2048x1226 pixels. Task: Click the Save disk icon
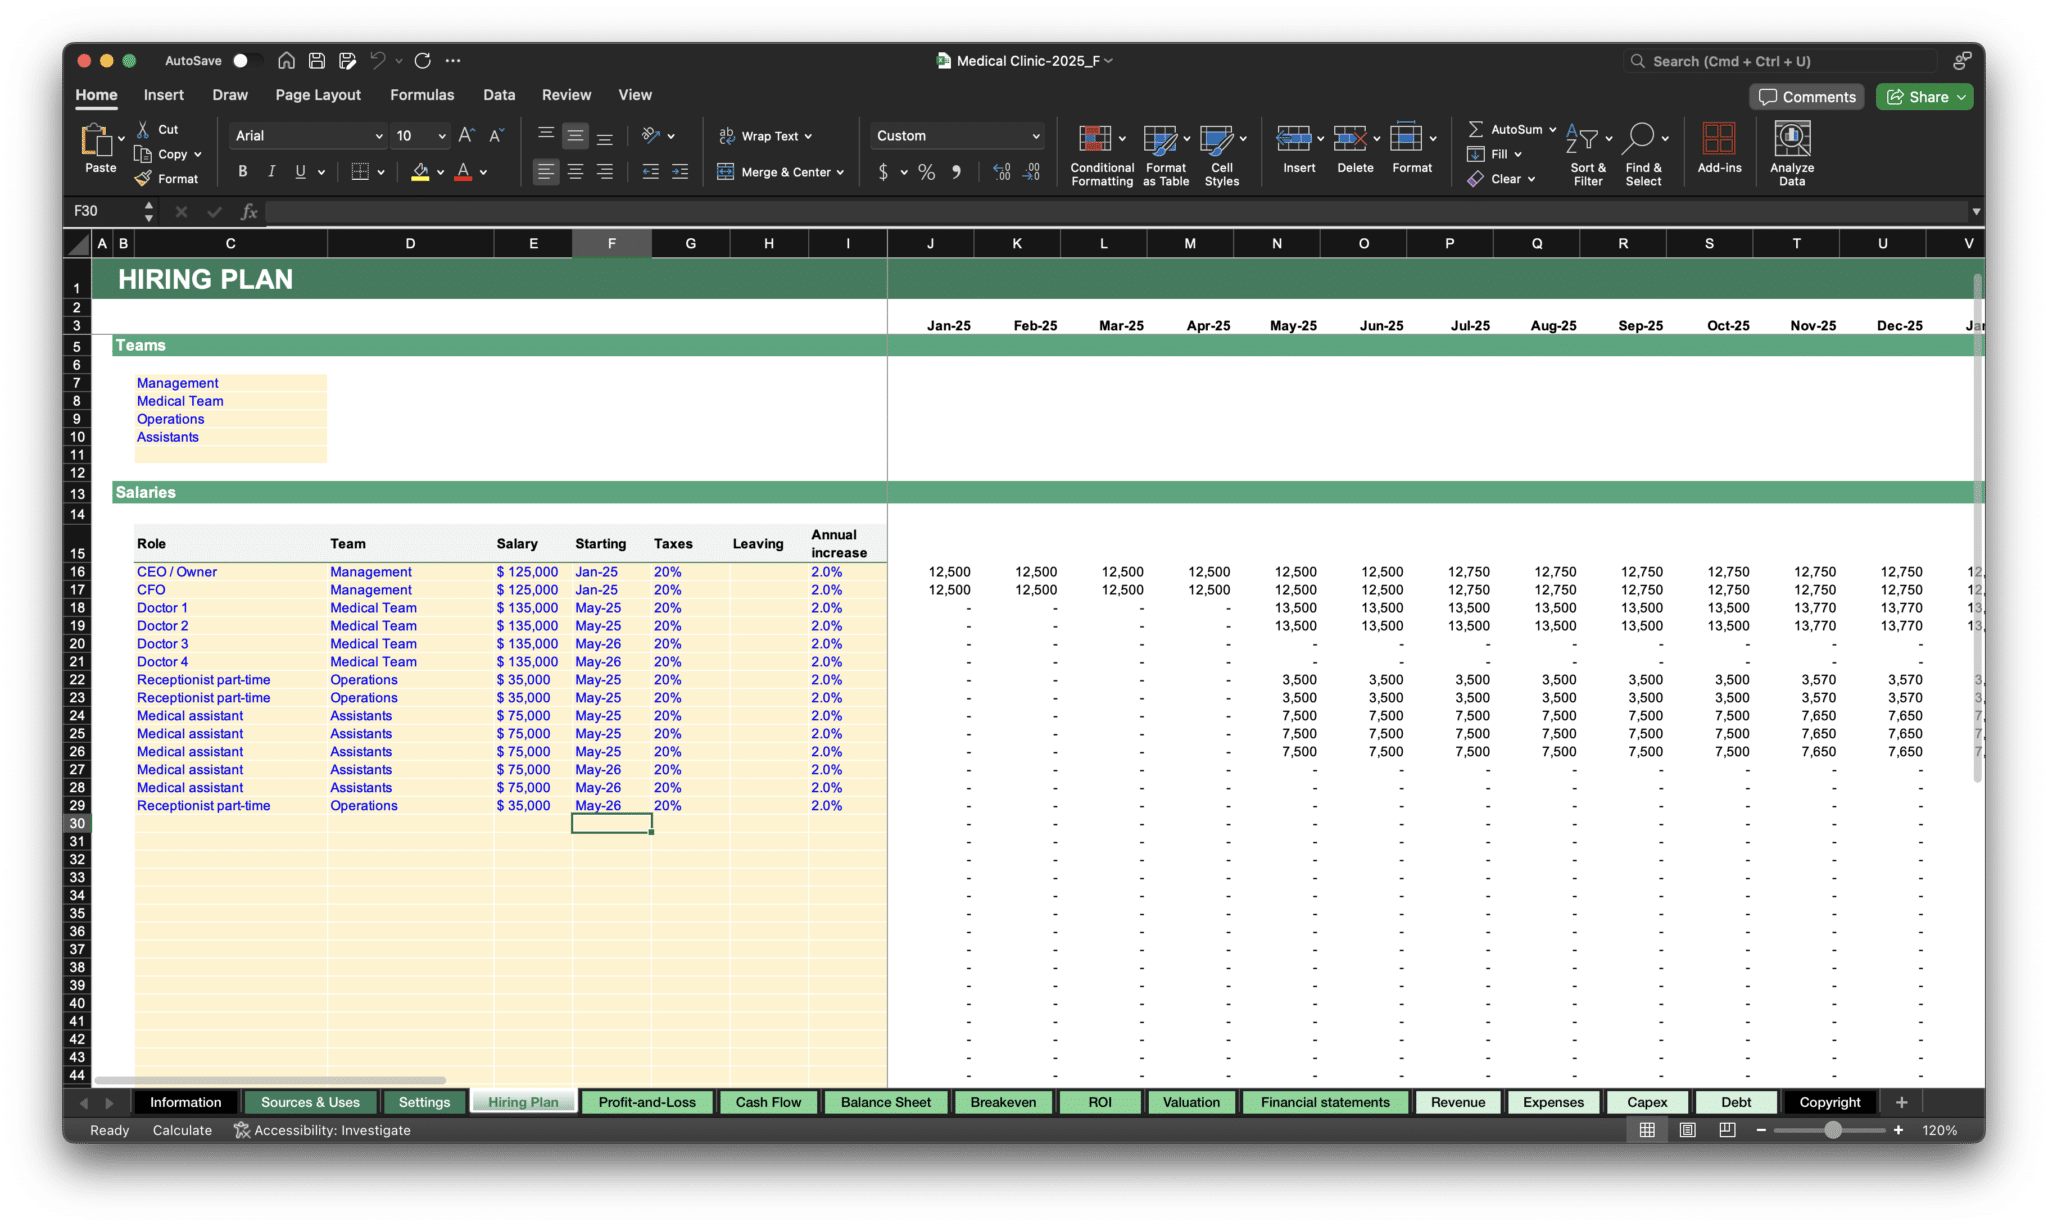[317, 61]
